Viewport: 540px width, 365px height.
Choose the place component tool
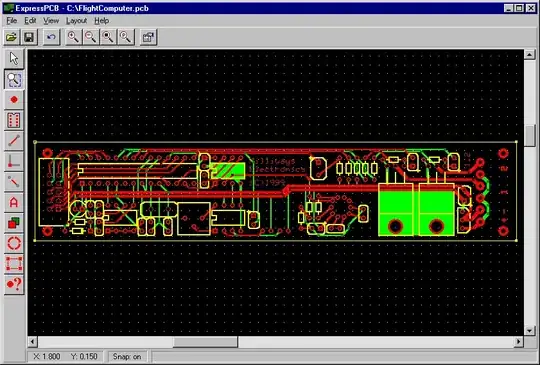click(x=14, y=120)
